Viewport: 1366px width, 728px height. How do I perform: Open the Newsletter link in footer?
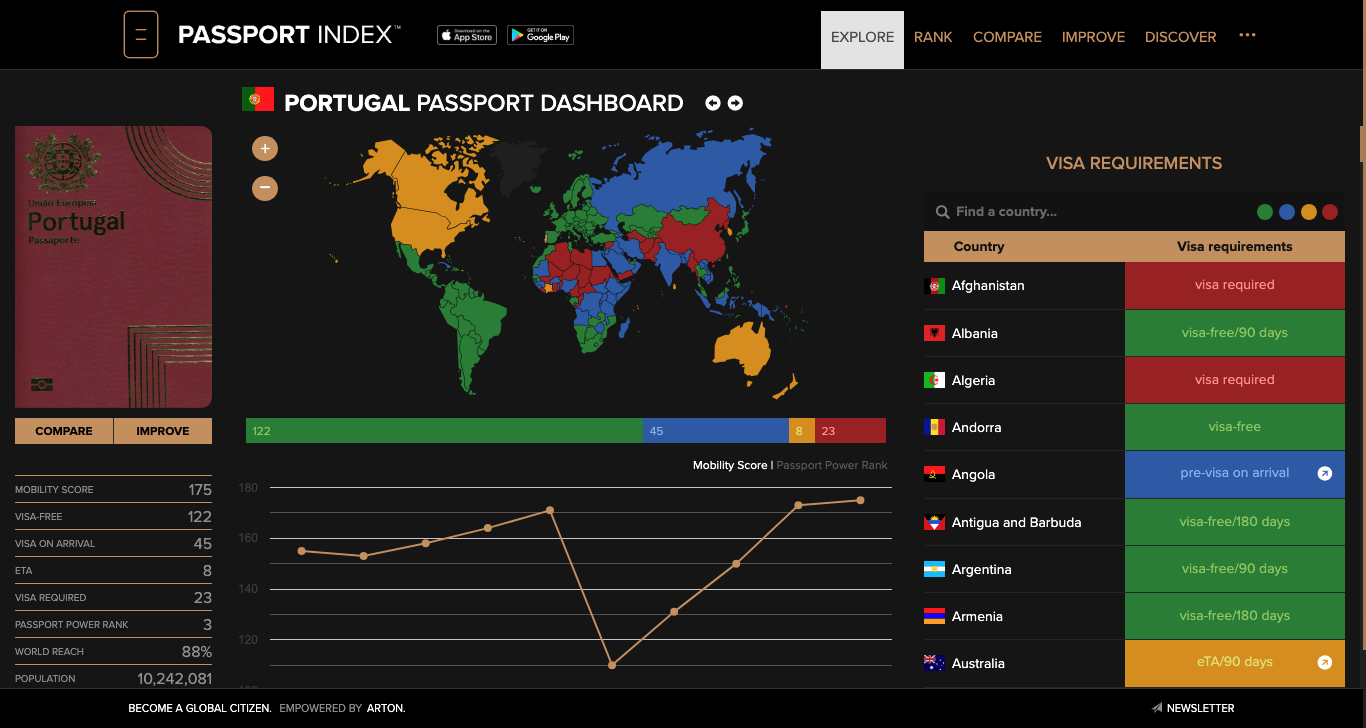[x=1200, y=708]
